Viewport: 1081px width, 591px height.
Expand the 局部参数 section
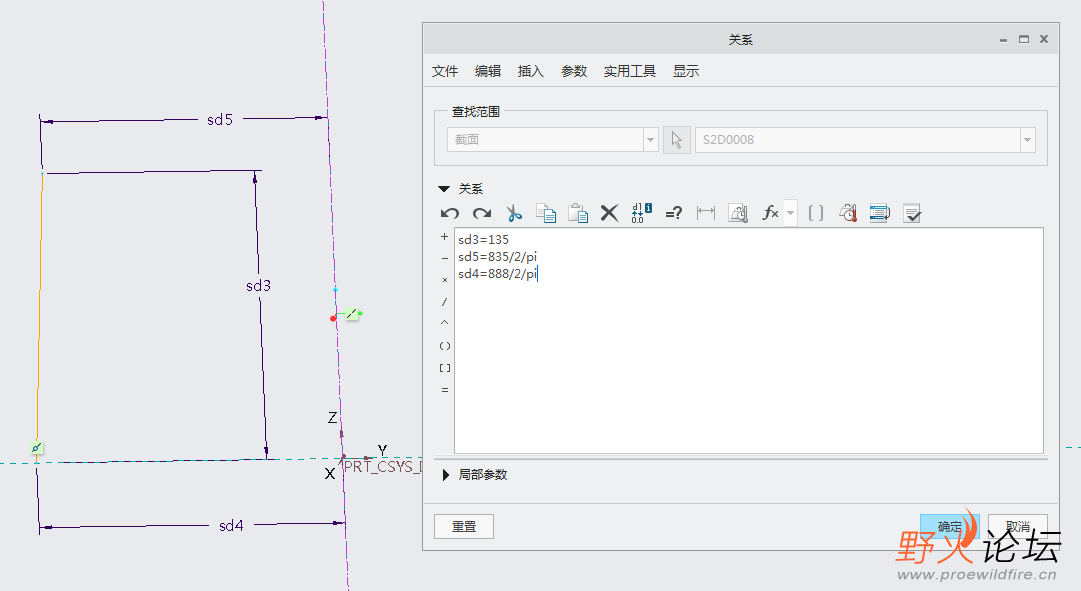click(445, 475)
